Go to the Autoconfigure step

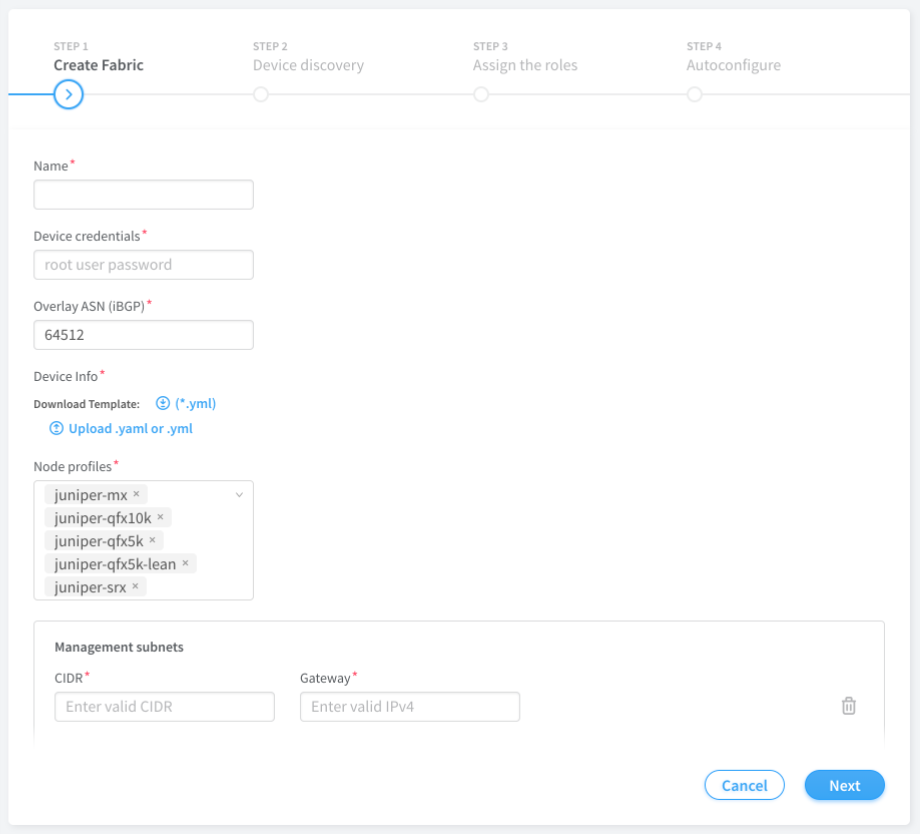[695, 95]
